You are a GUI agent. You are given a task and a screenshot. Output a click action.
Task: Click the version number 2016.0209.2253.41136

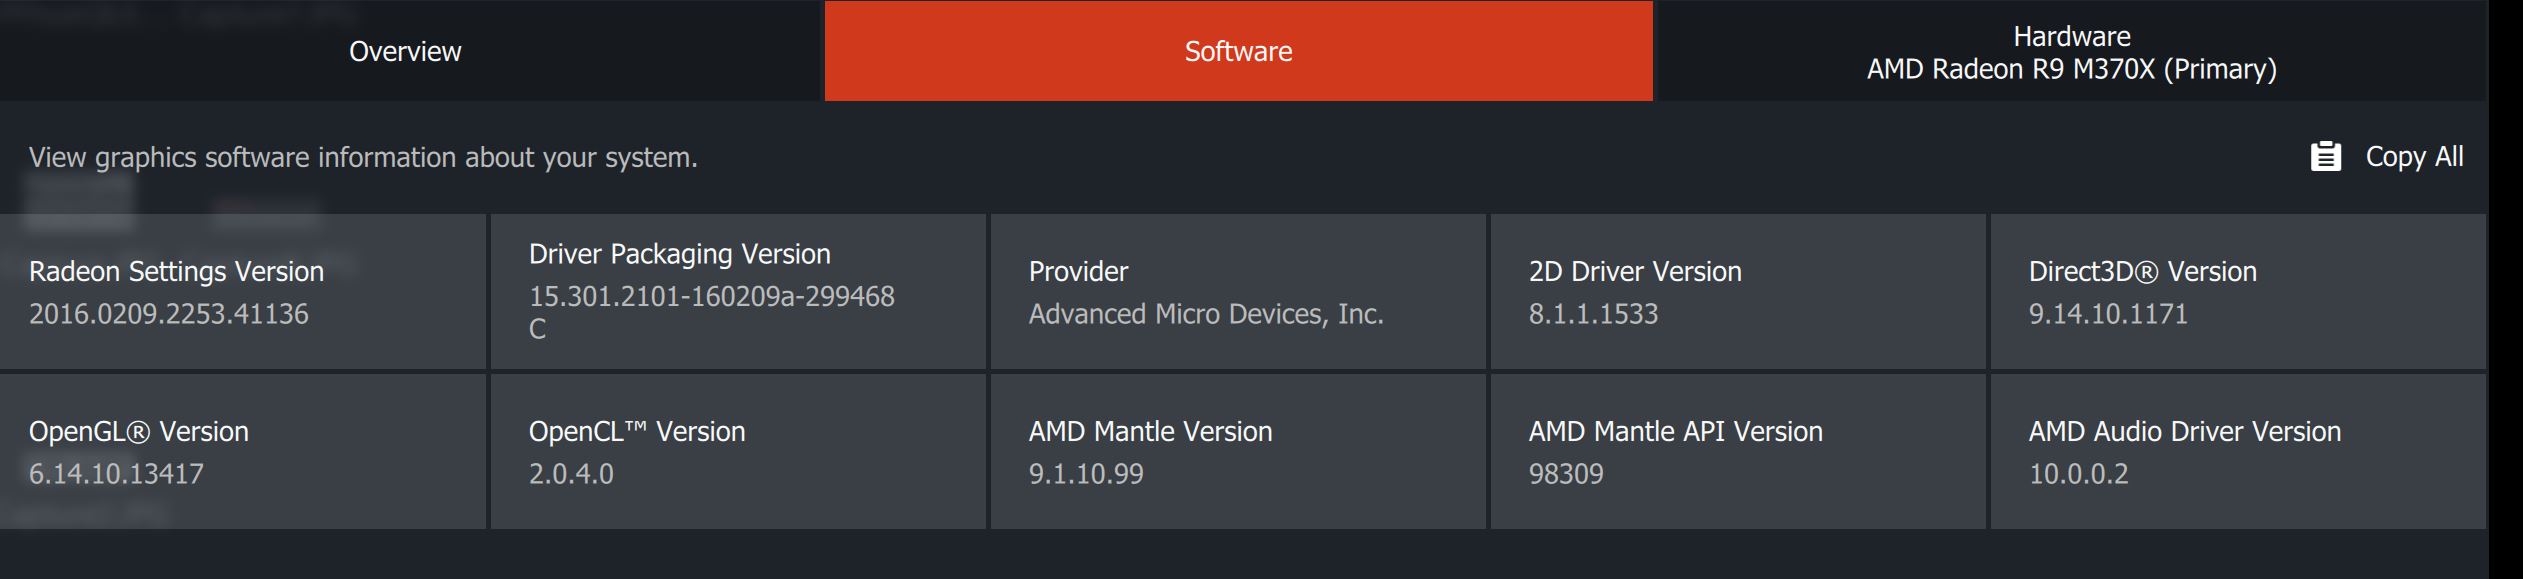pos(169,314)
